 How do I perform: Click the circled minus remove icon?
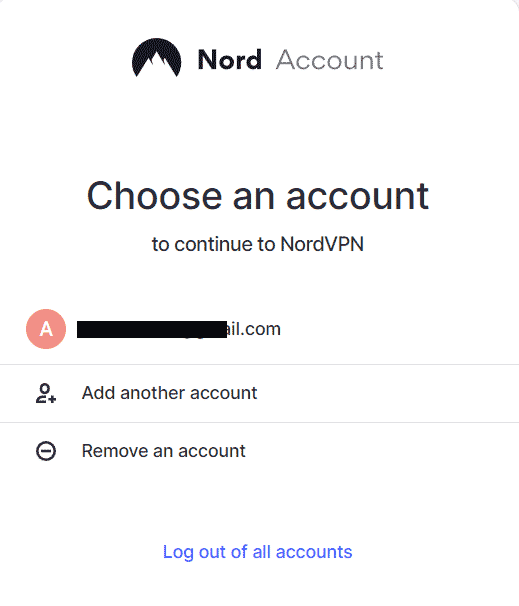[46, 451]
